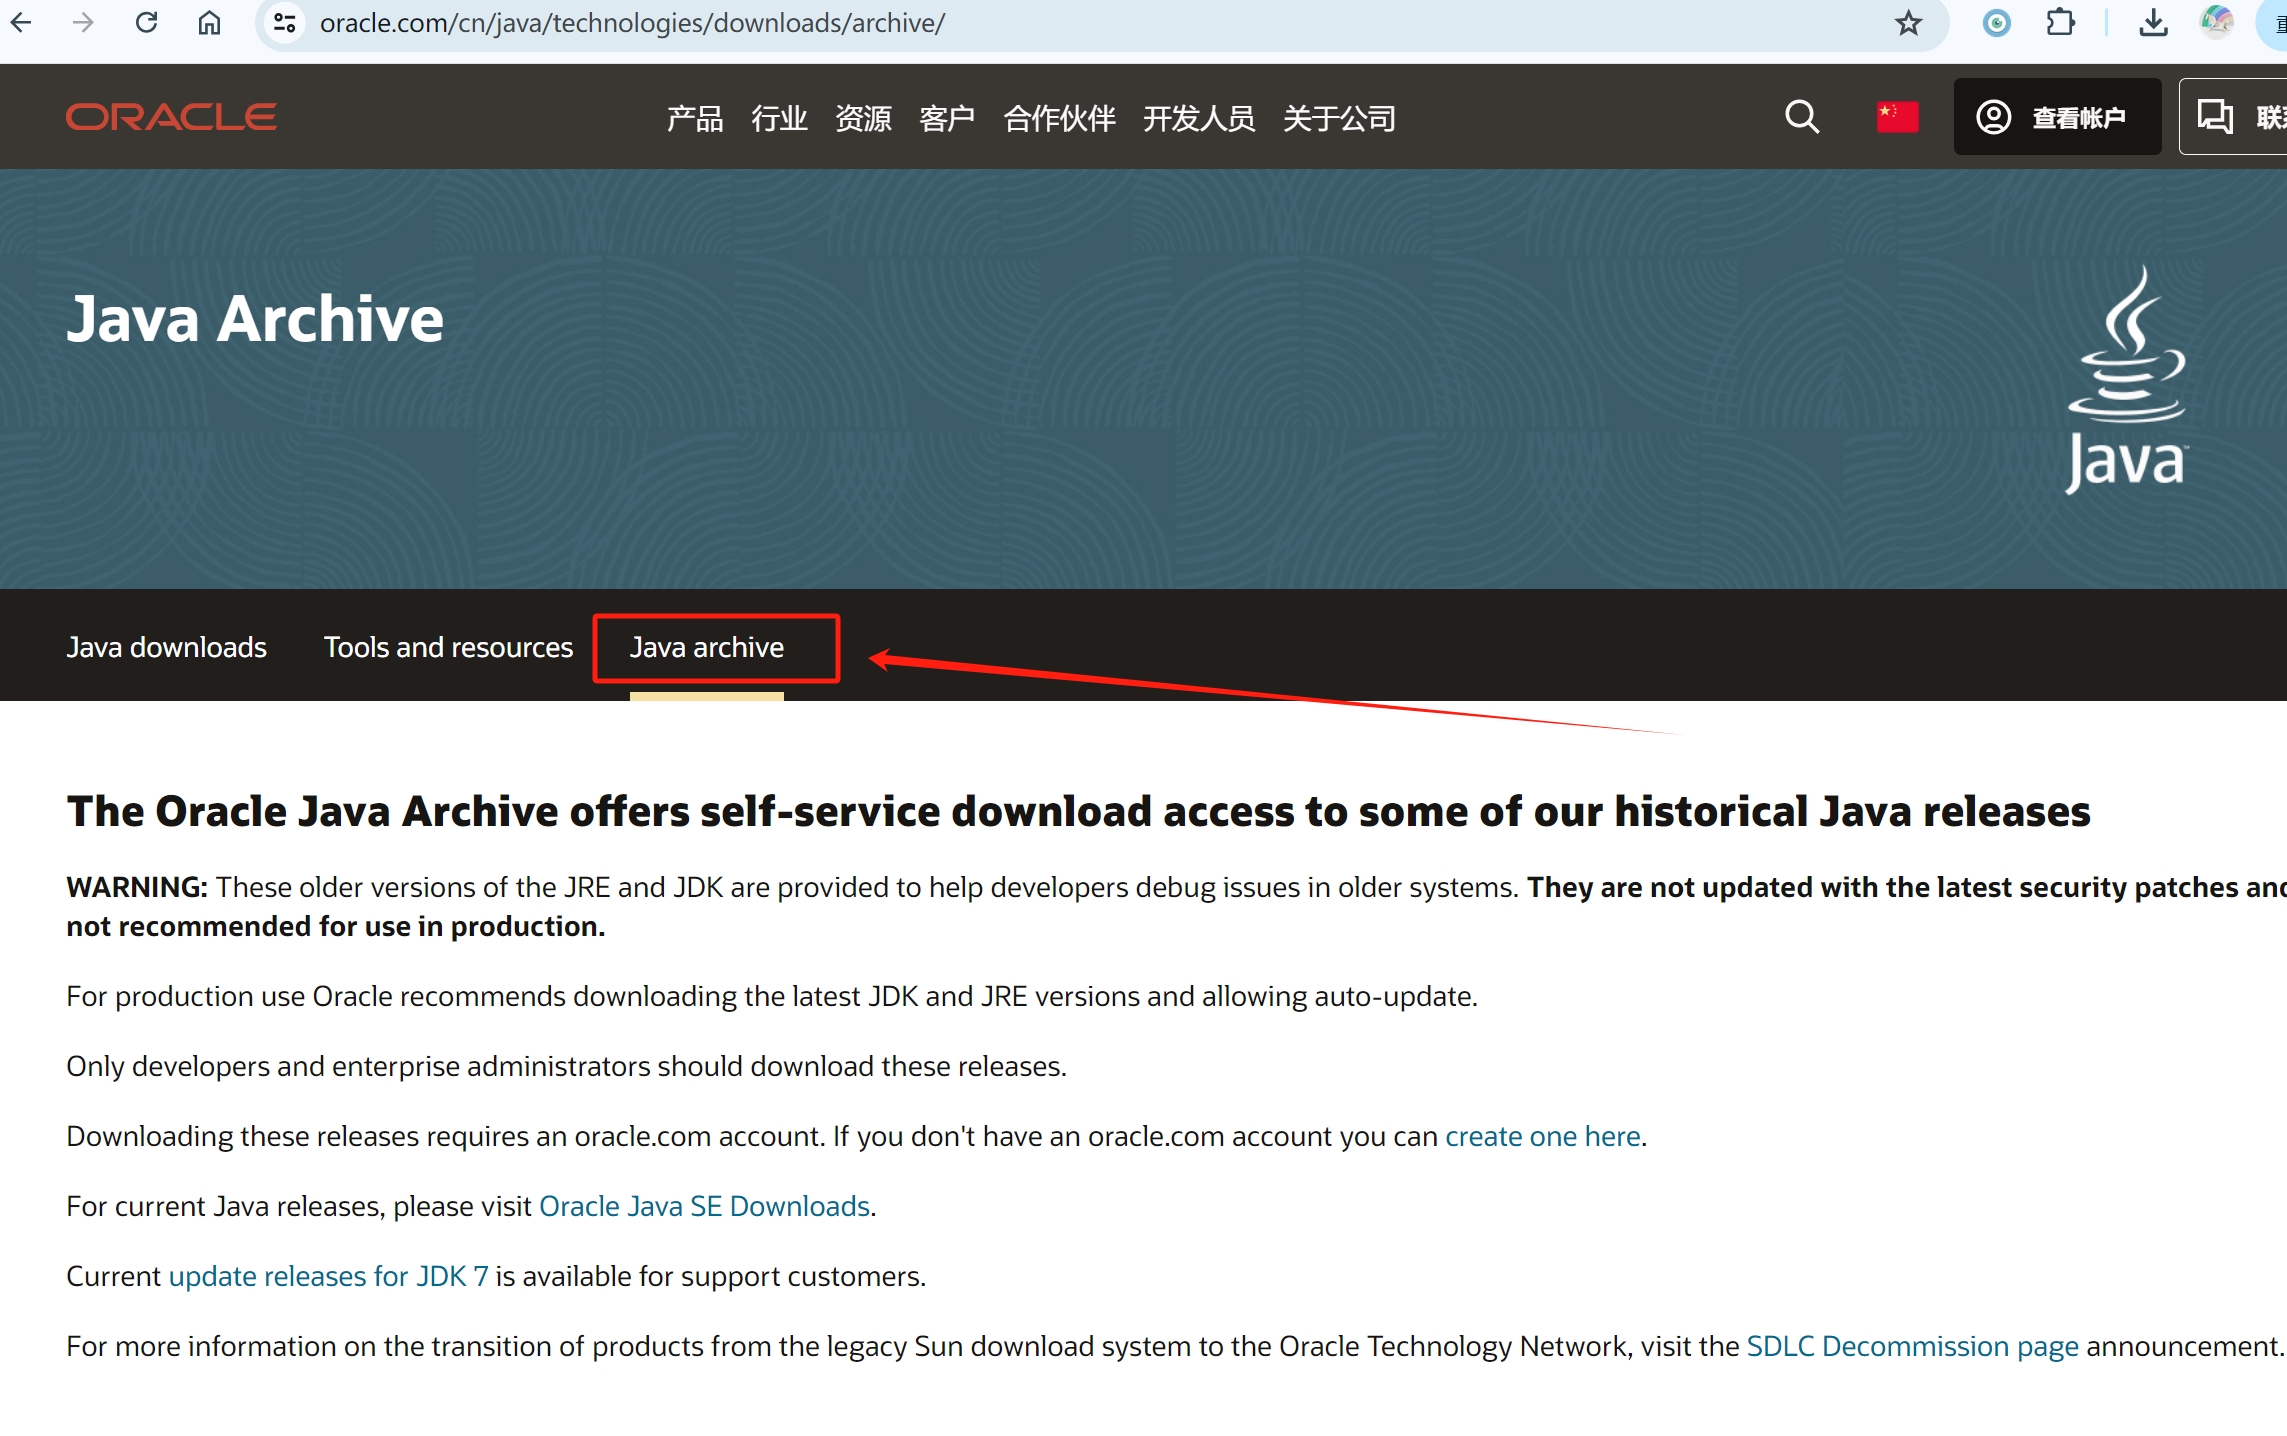
Task: Open 'update releases for JDK 7' link
Action: (x=328, y=1276)
